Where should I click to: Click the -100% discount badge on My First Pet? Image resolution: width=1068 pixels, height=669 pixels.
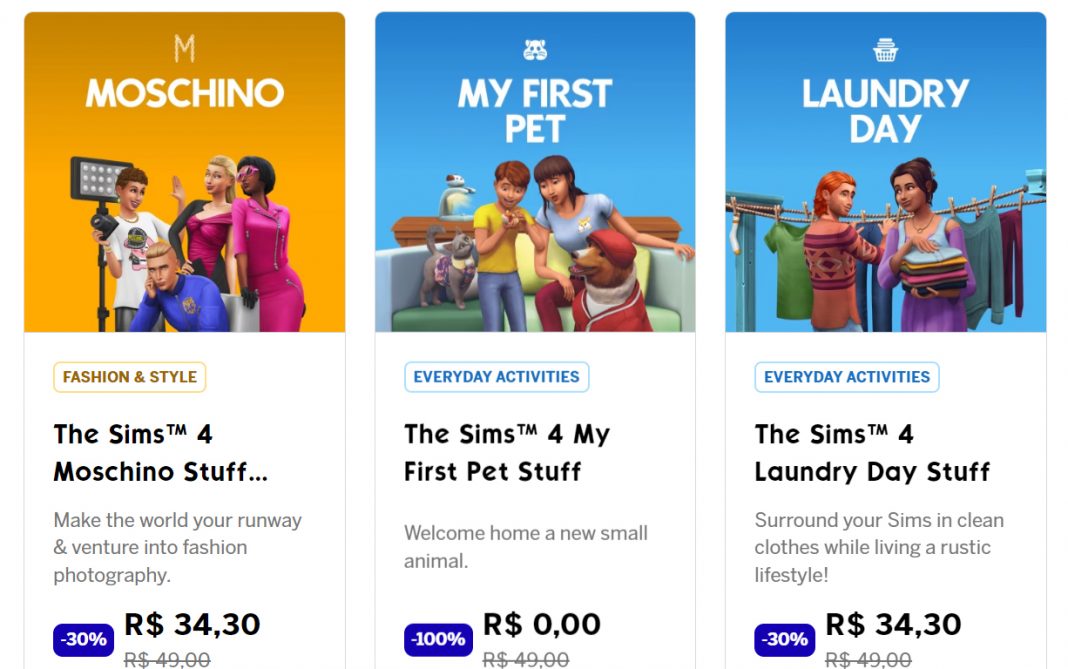pos(437,639)
